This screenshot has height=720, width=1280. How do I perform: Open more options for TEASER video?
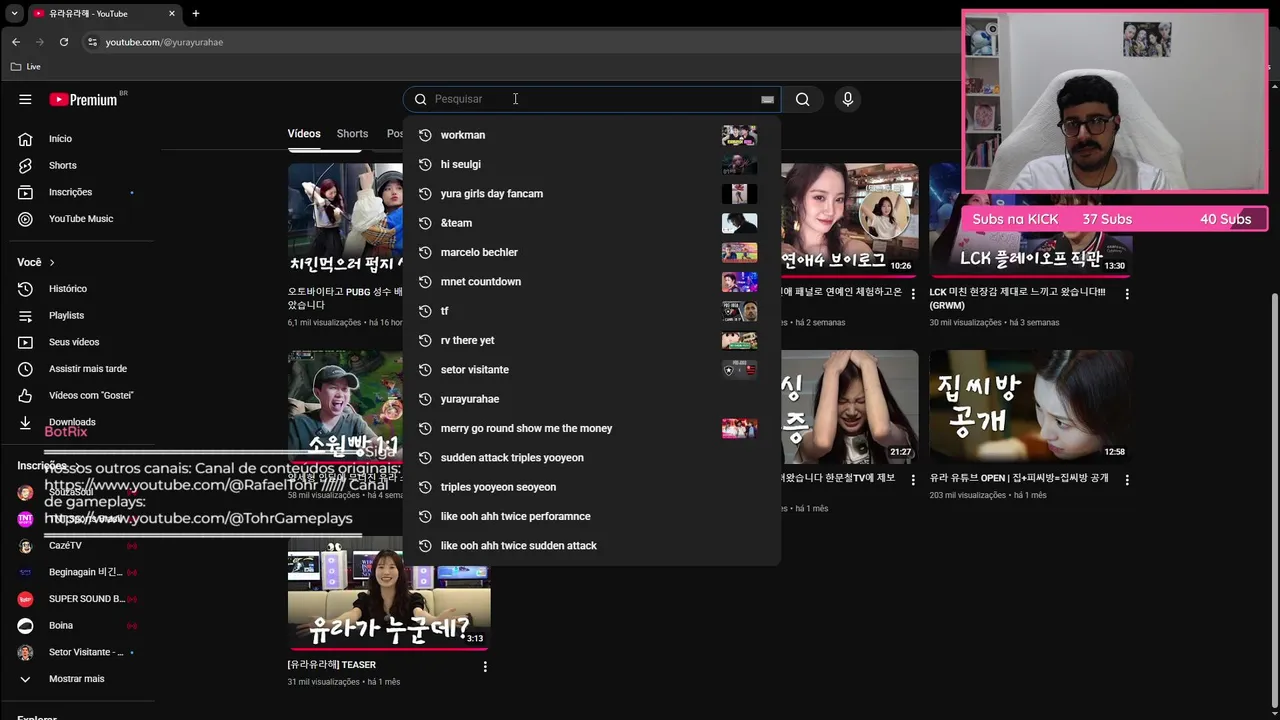point(485,666)
